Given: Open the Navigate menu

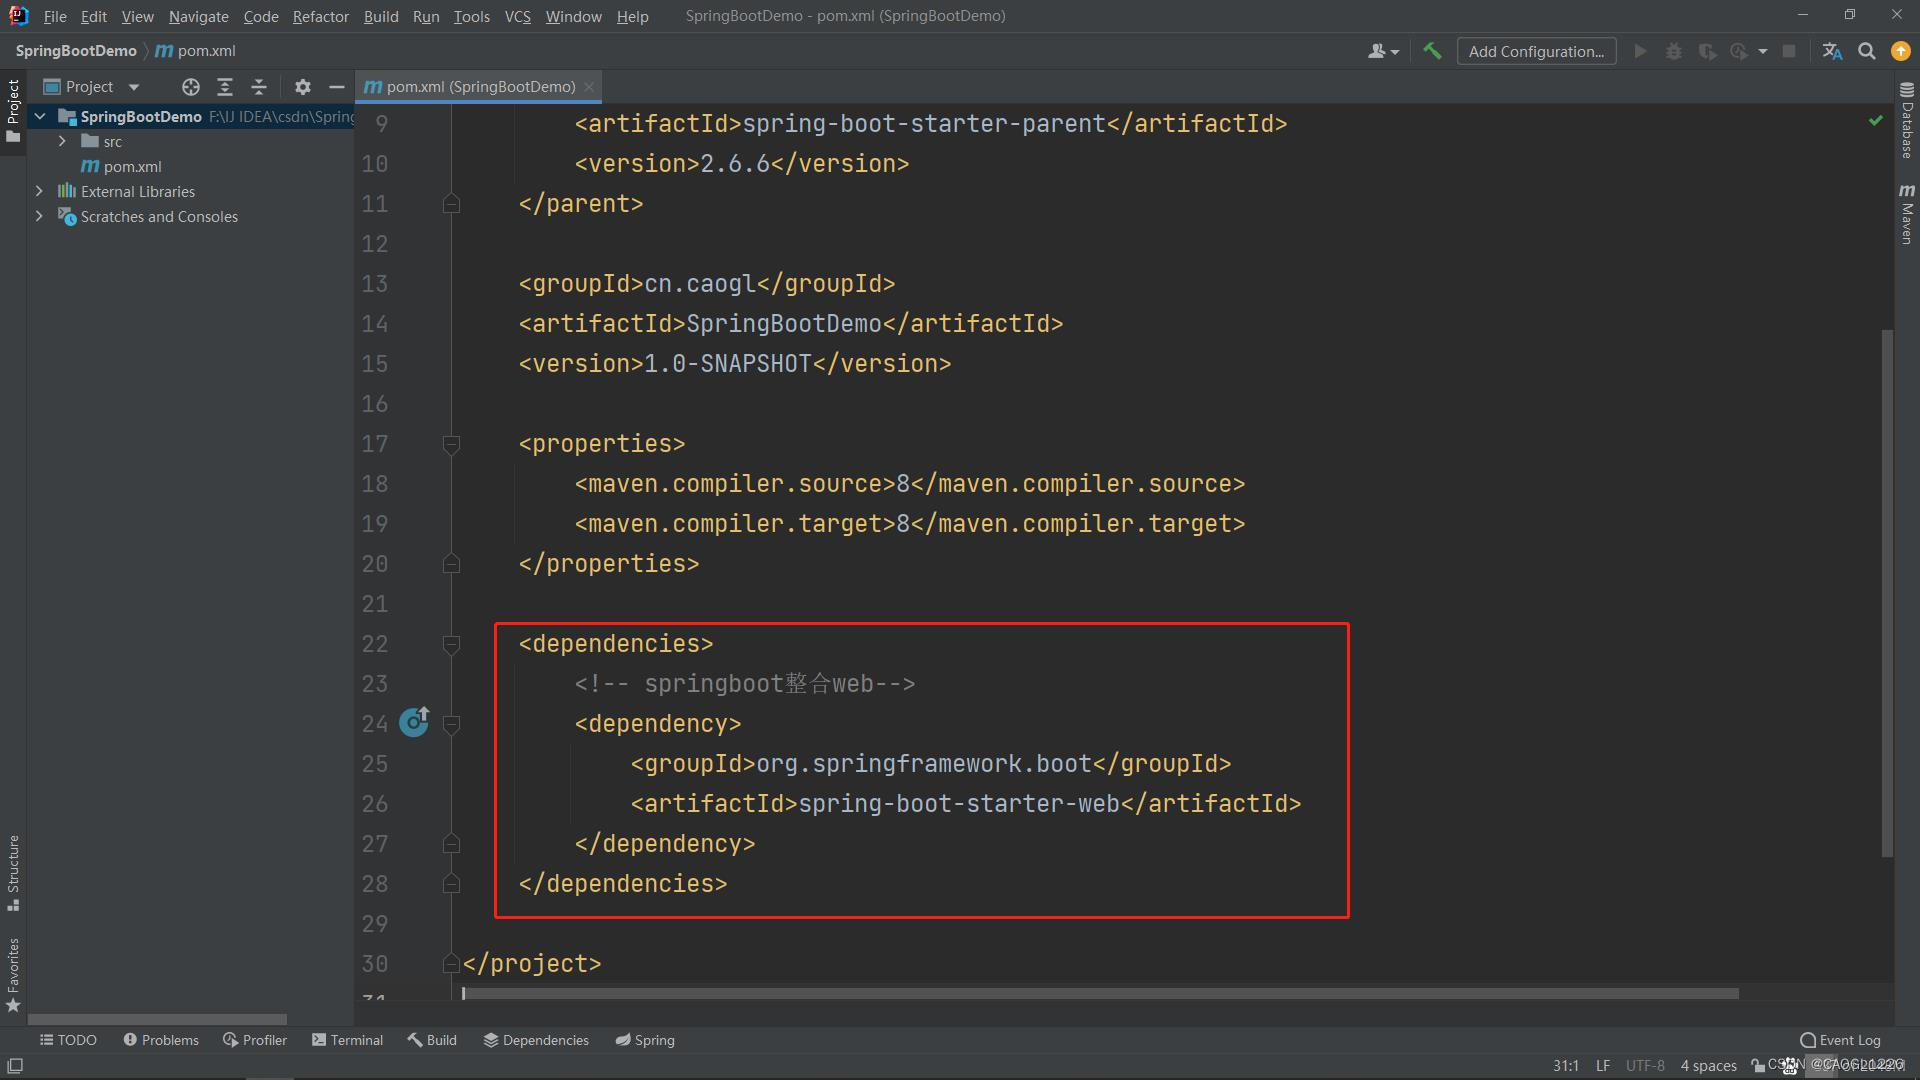Looking at the screenshot, I should tap(198, 16).
